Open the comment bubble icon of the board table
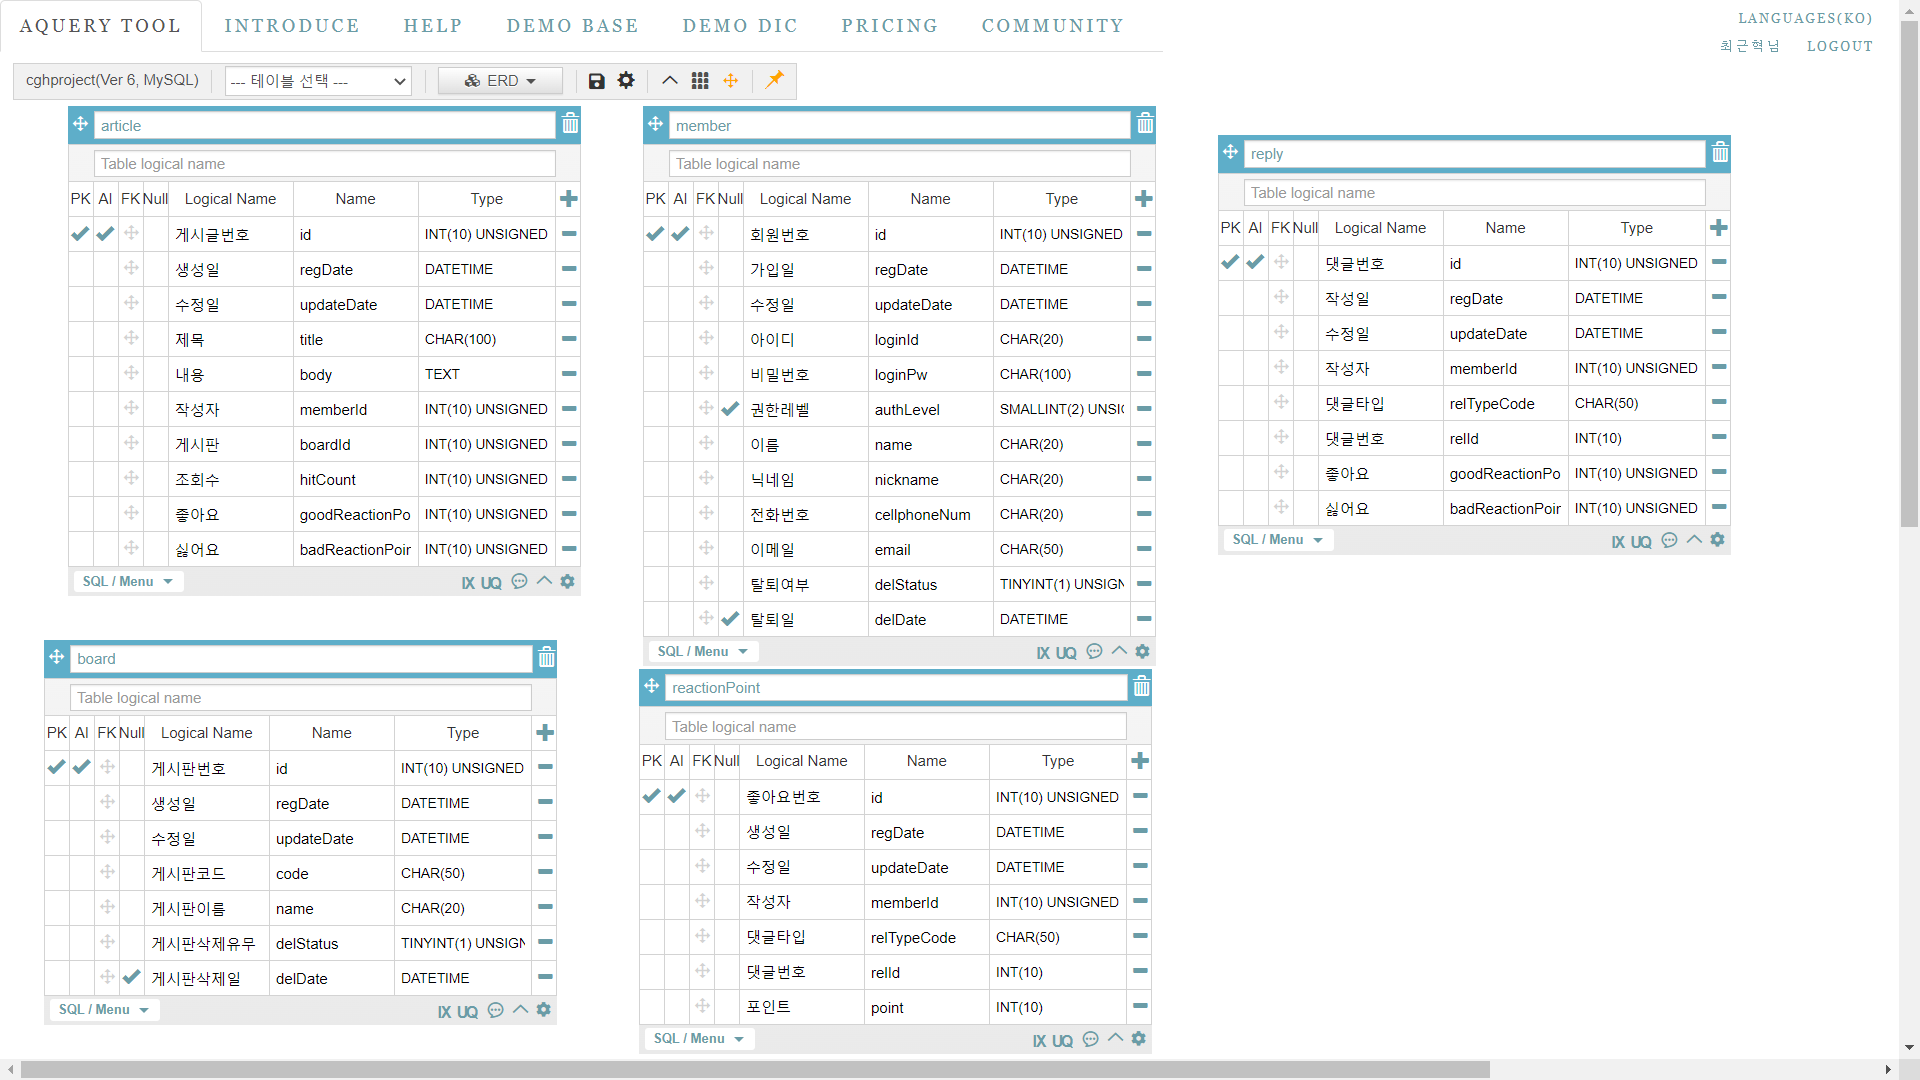This screenshot has width=1920, height=1080. 496,1010
